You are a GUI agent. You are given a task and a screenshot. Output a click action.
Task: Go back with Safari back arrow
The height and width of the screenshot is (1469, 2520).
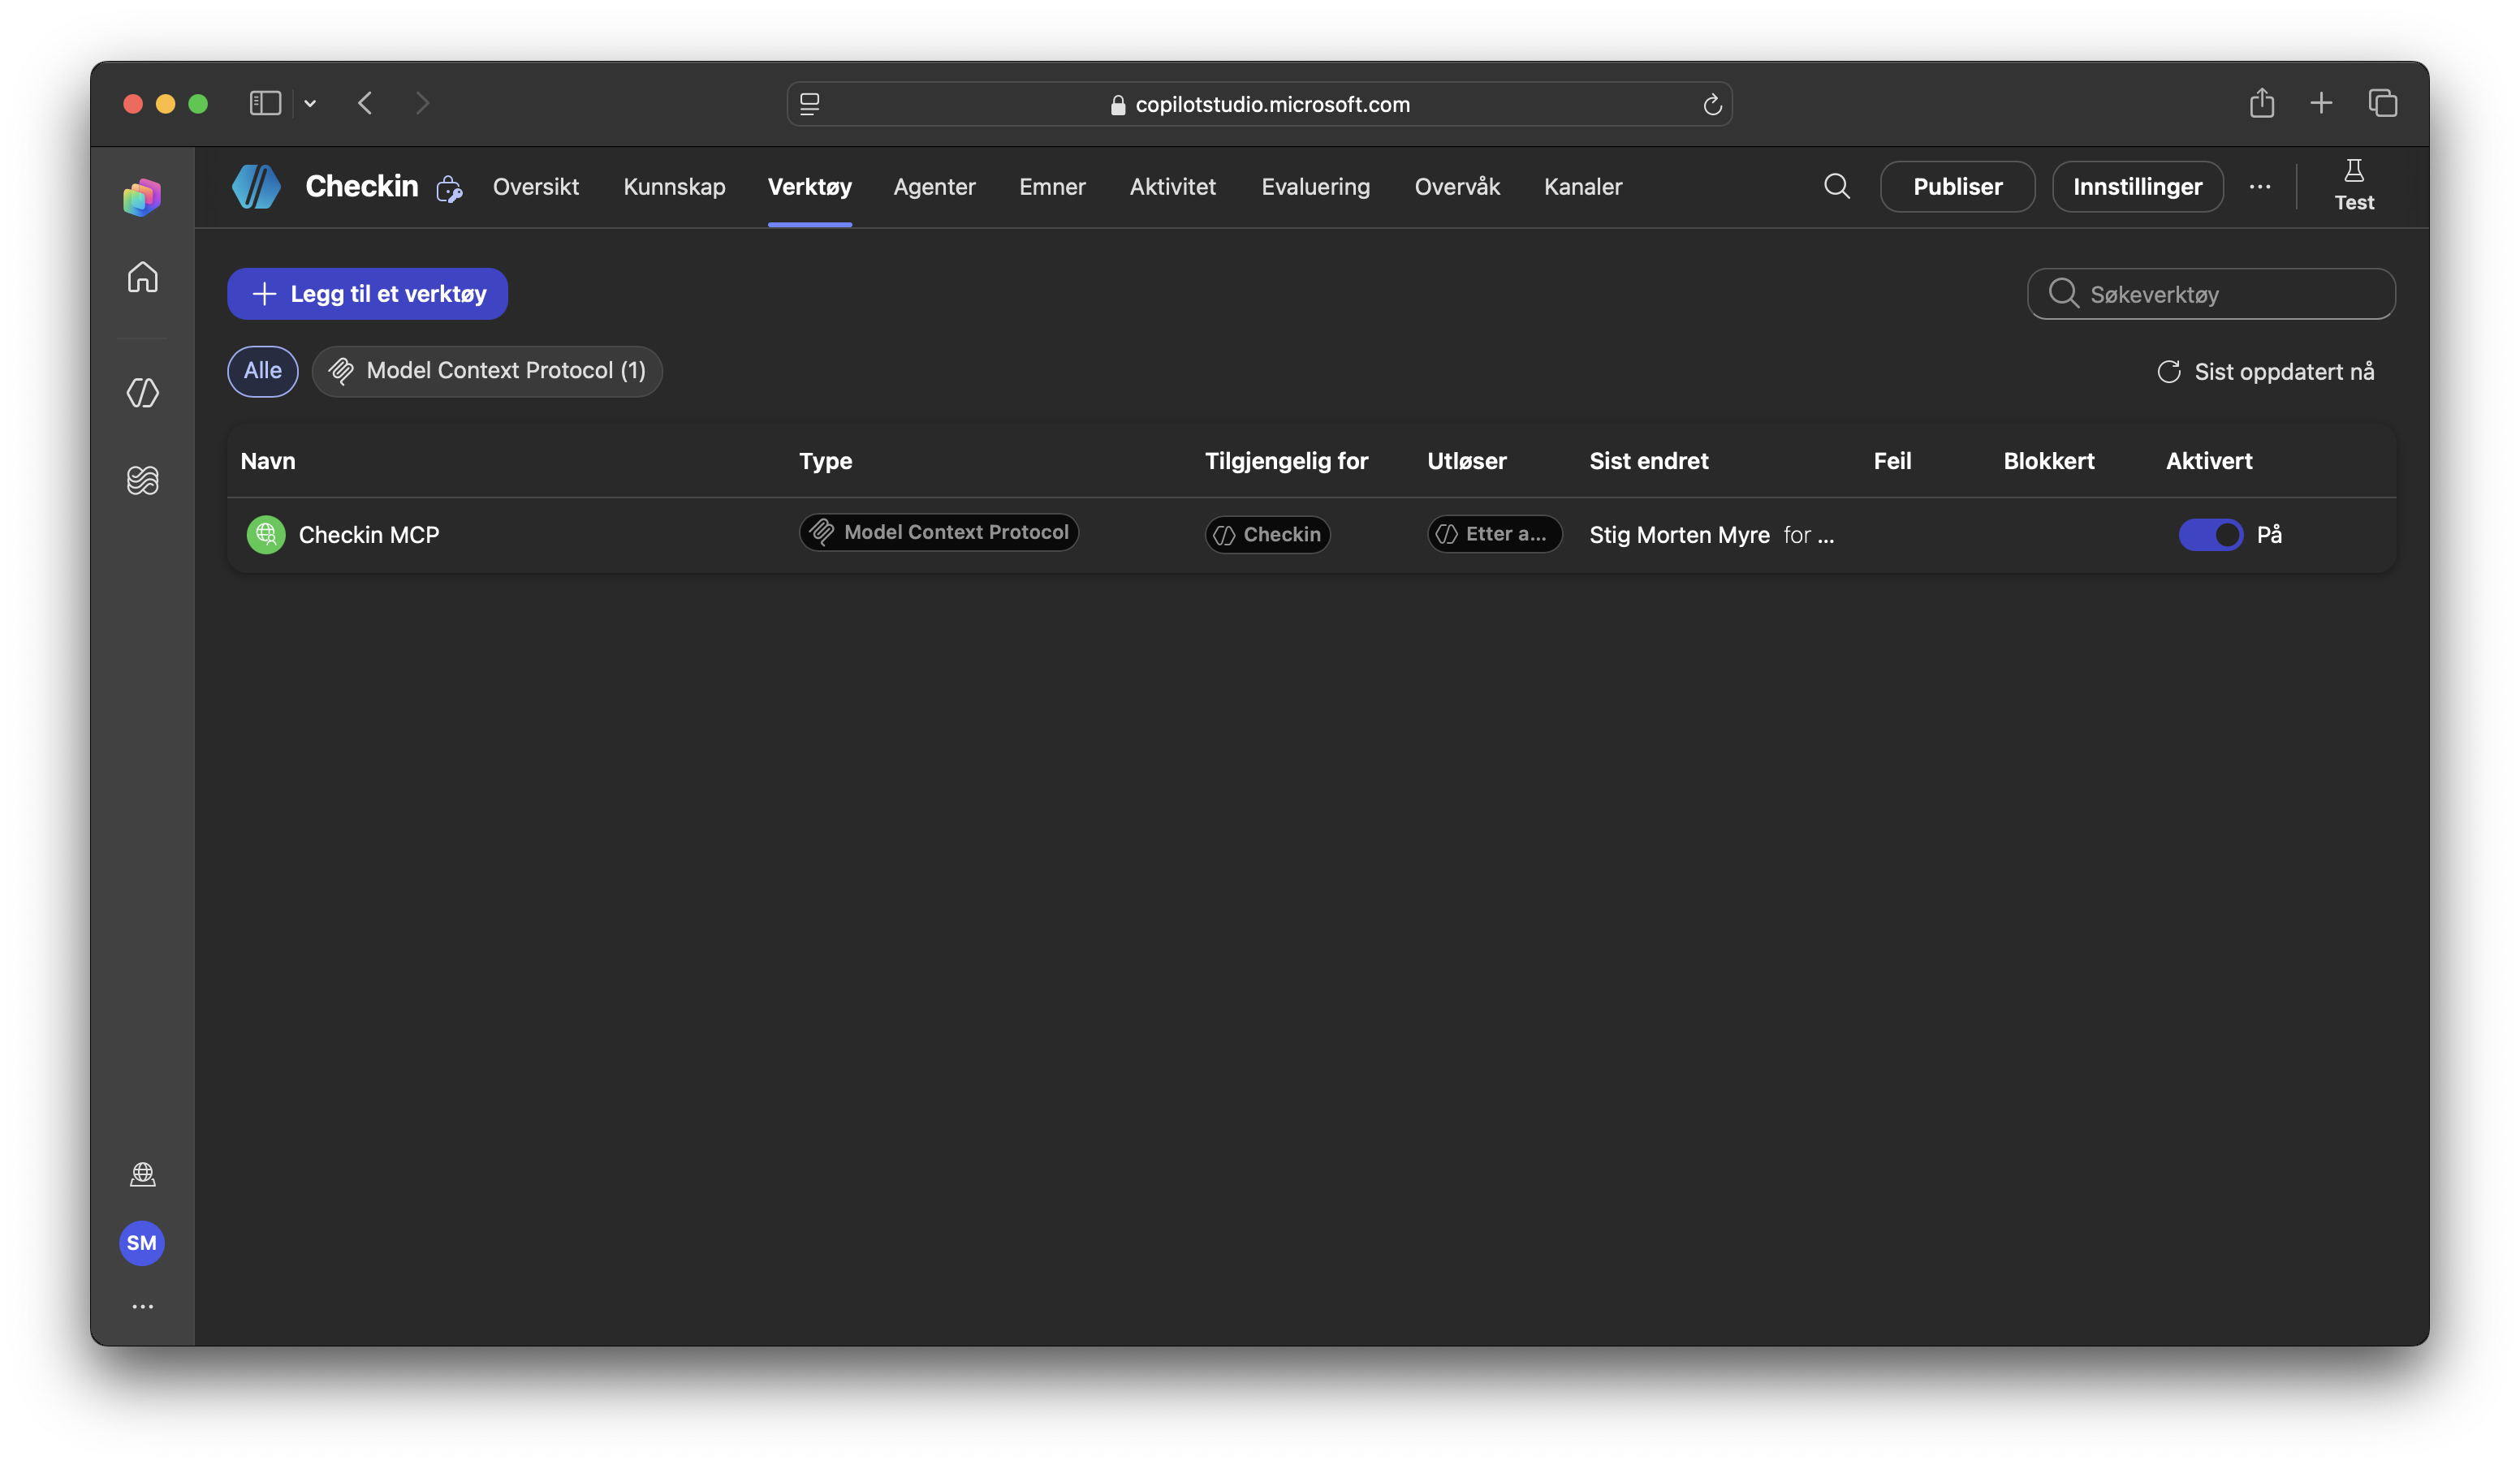tap(365, 103)
